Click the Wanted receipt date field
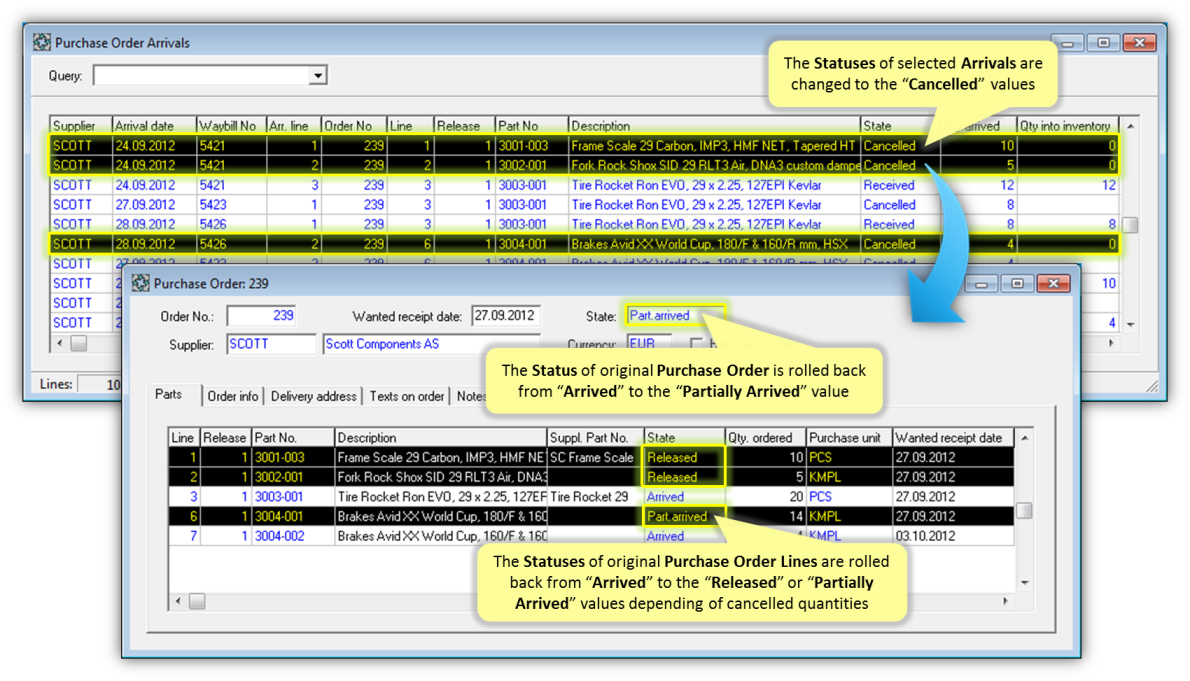1190x681 pixels. [506, 316]
